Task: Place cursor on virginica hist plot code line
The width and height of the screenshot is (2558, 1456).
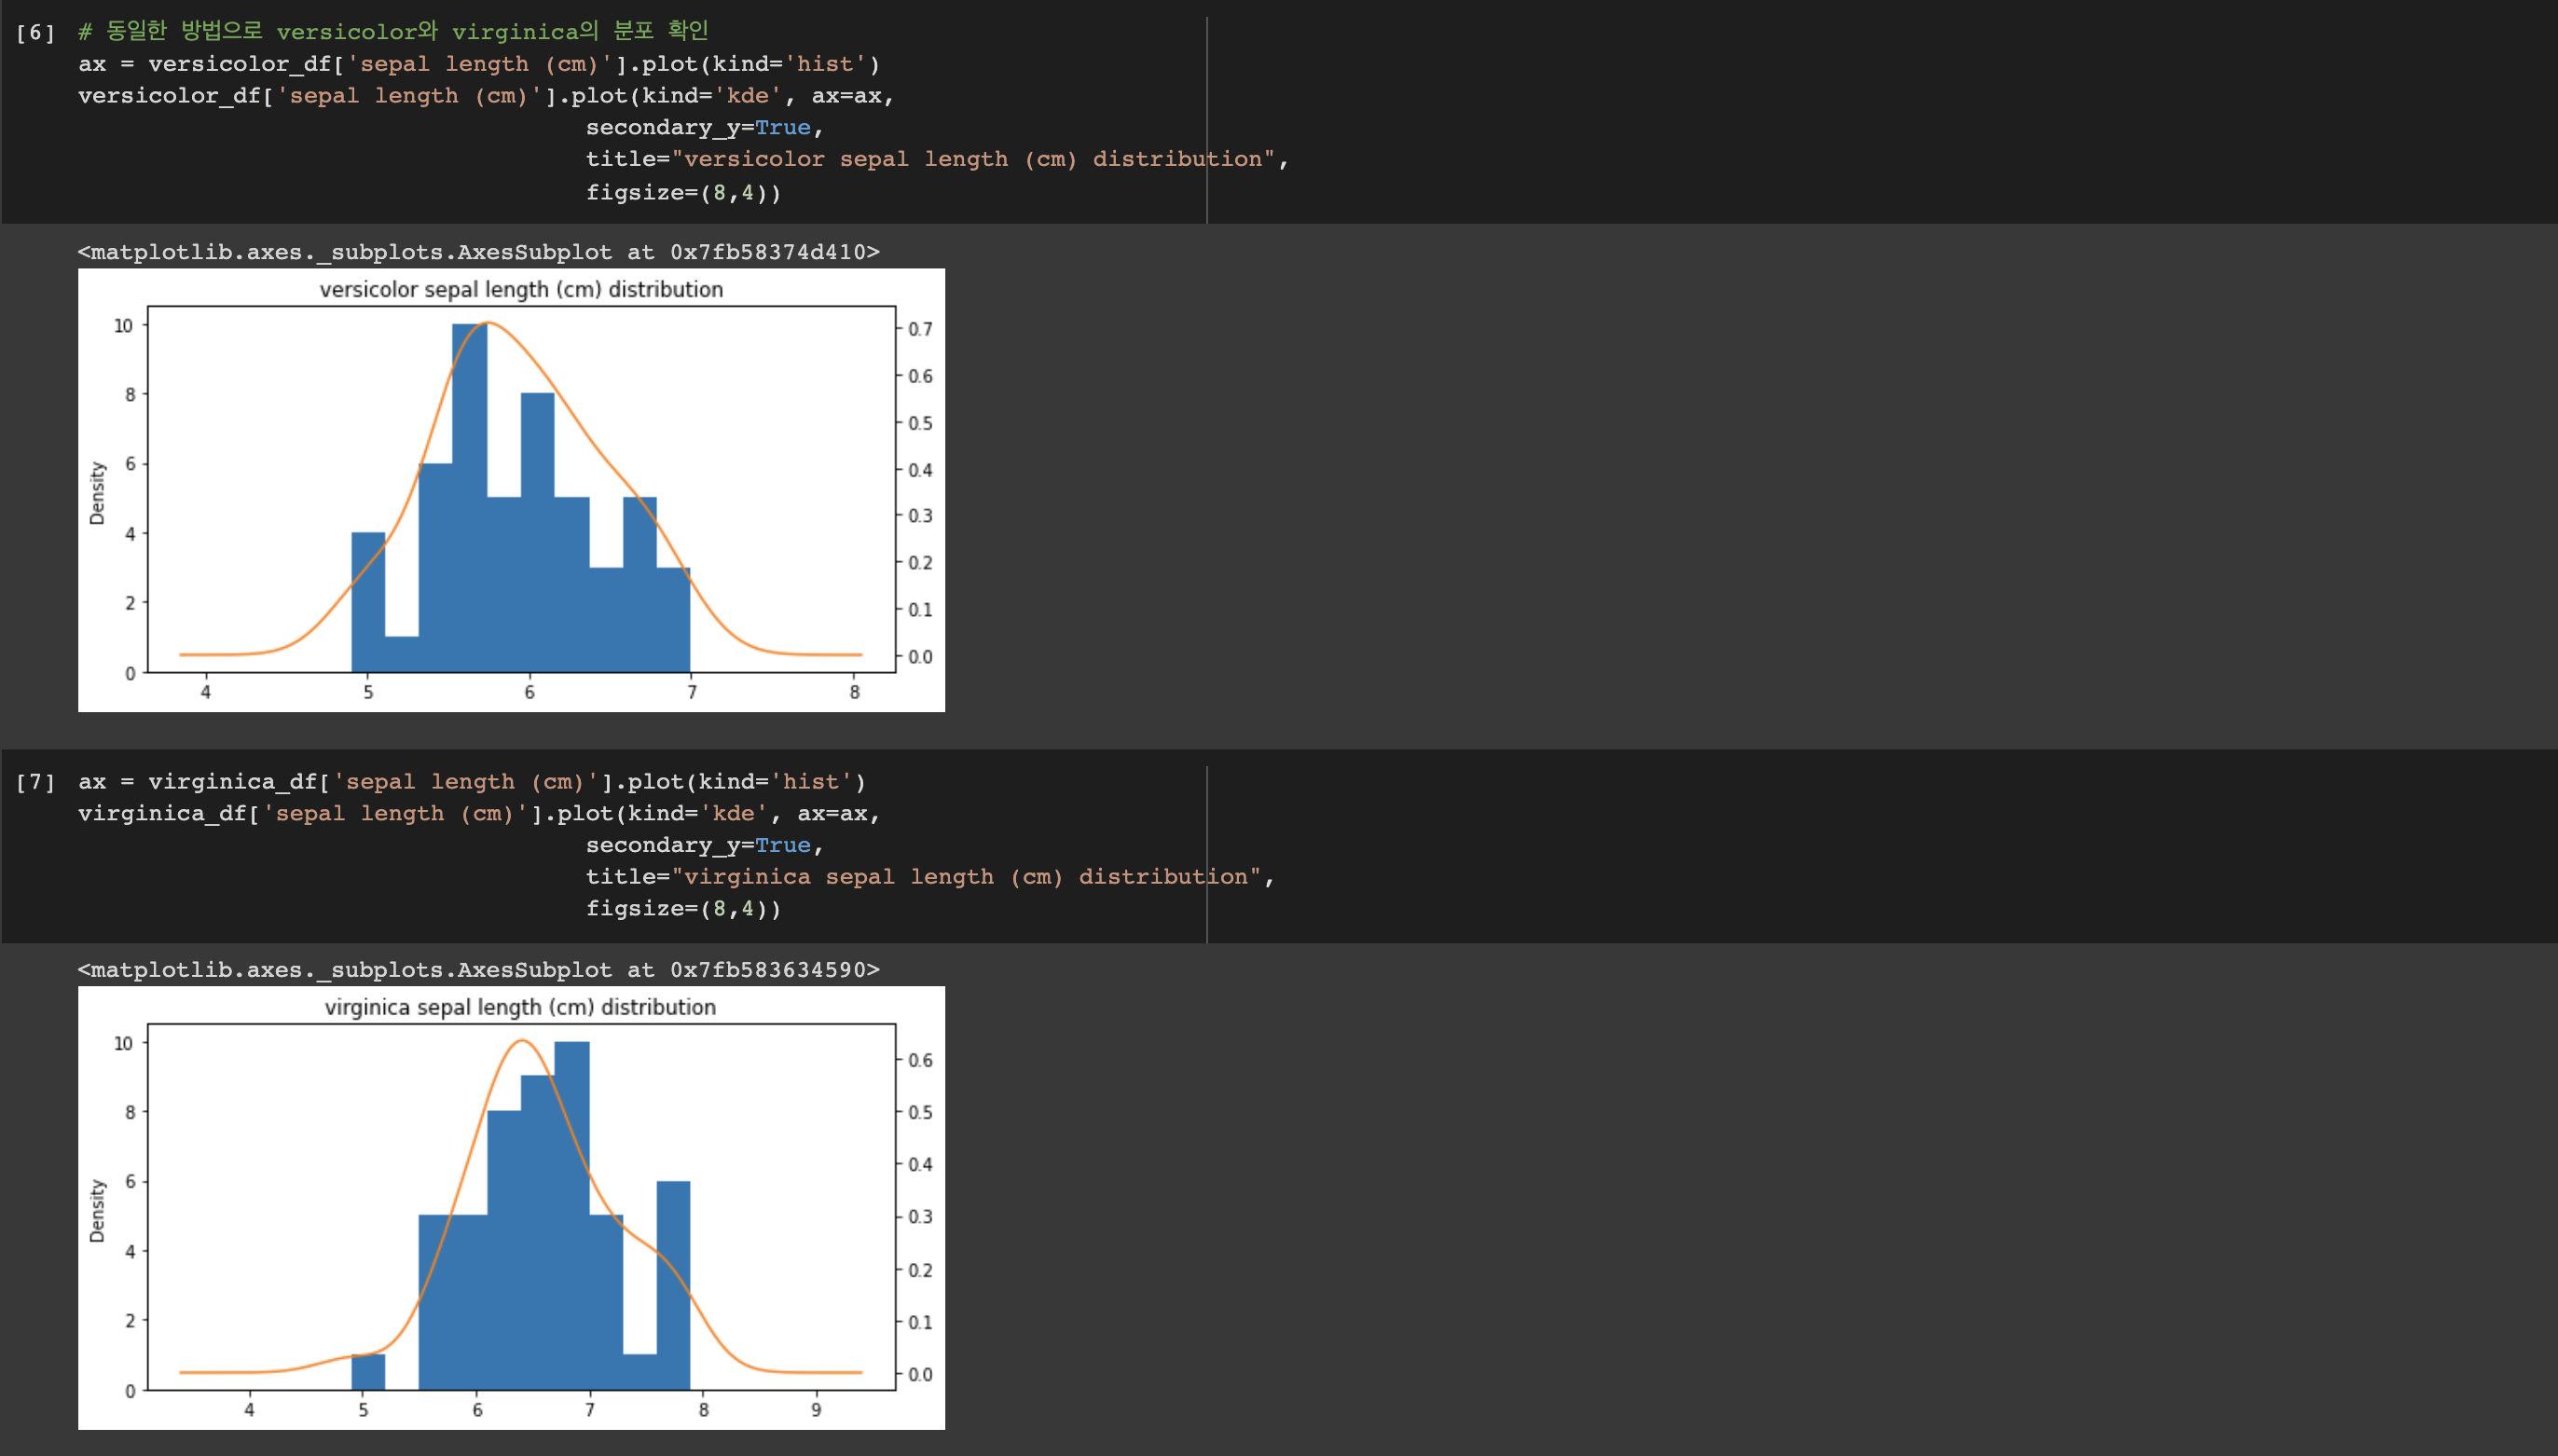Action: pyautogui.click(x=471, y=782)
